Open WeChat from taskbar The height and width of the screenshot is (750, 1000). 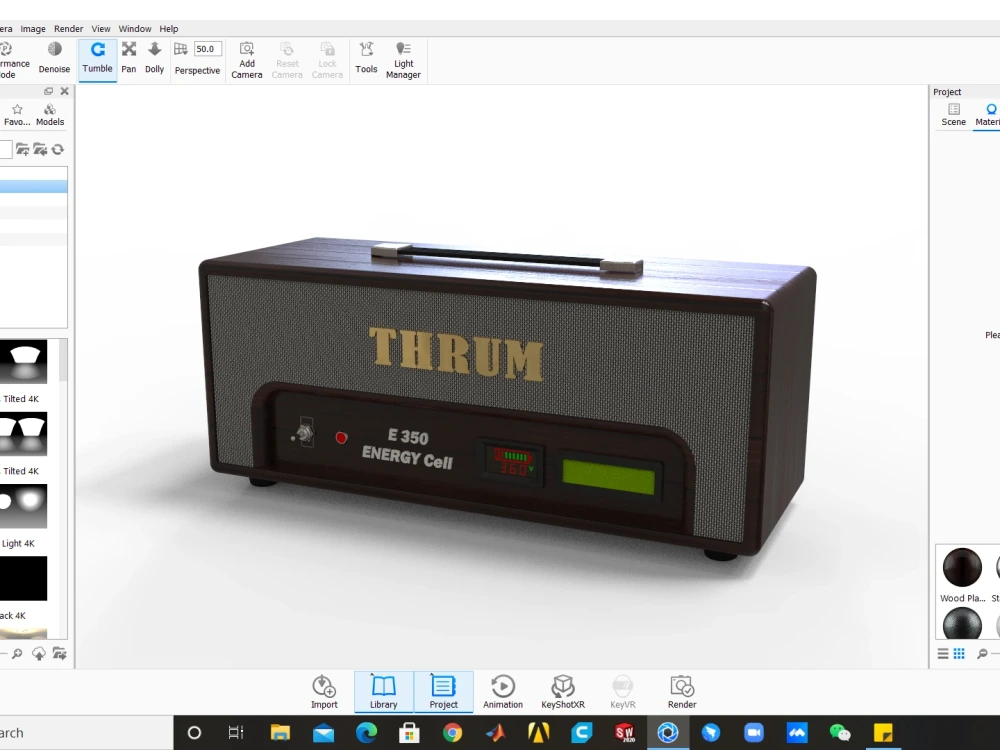point(840,733)
